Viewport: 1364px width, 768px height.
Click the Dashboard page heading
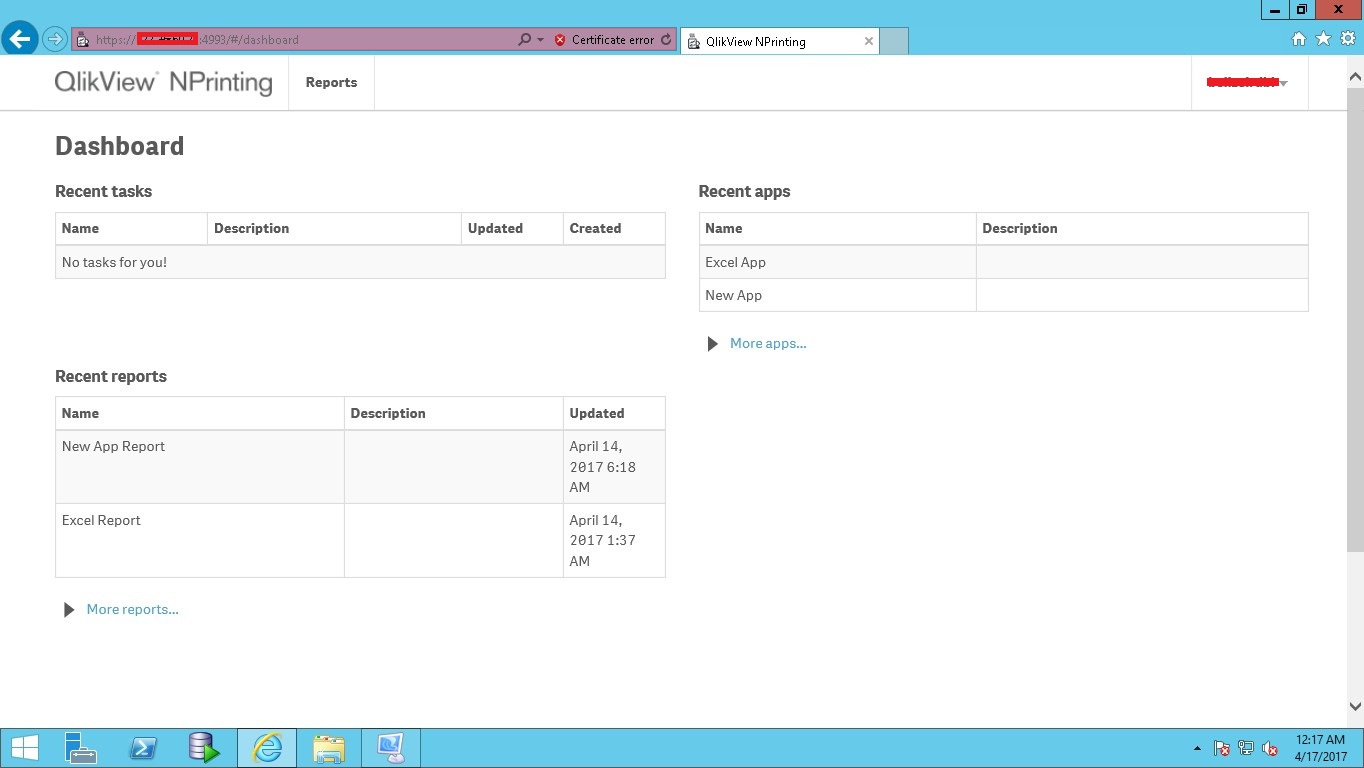coord(120,146)
